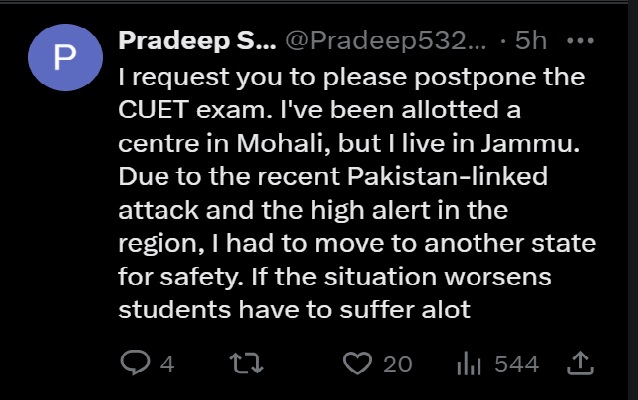Click the purple "P" profile avatar
This screenshot has width=638, height=400.
[64, 58]
